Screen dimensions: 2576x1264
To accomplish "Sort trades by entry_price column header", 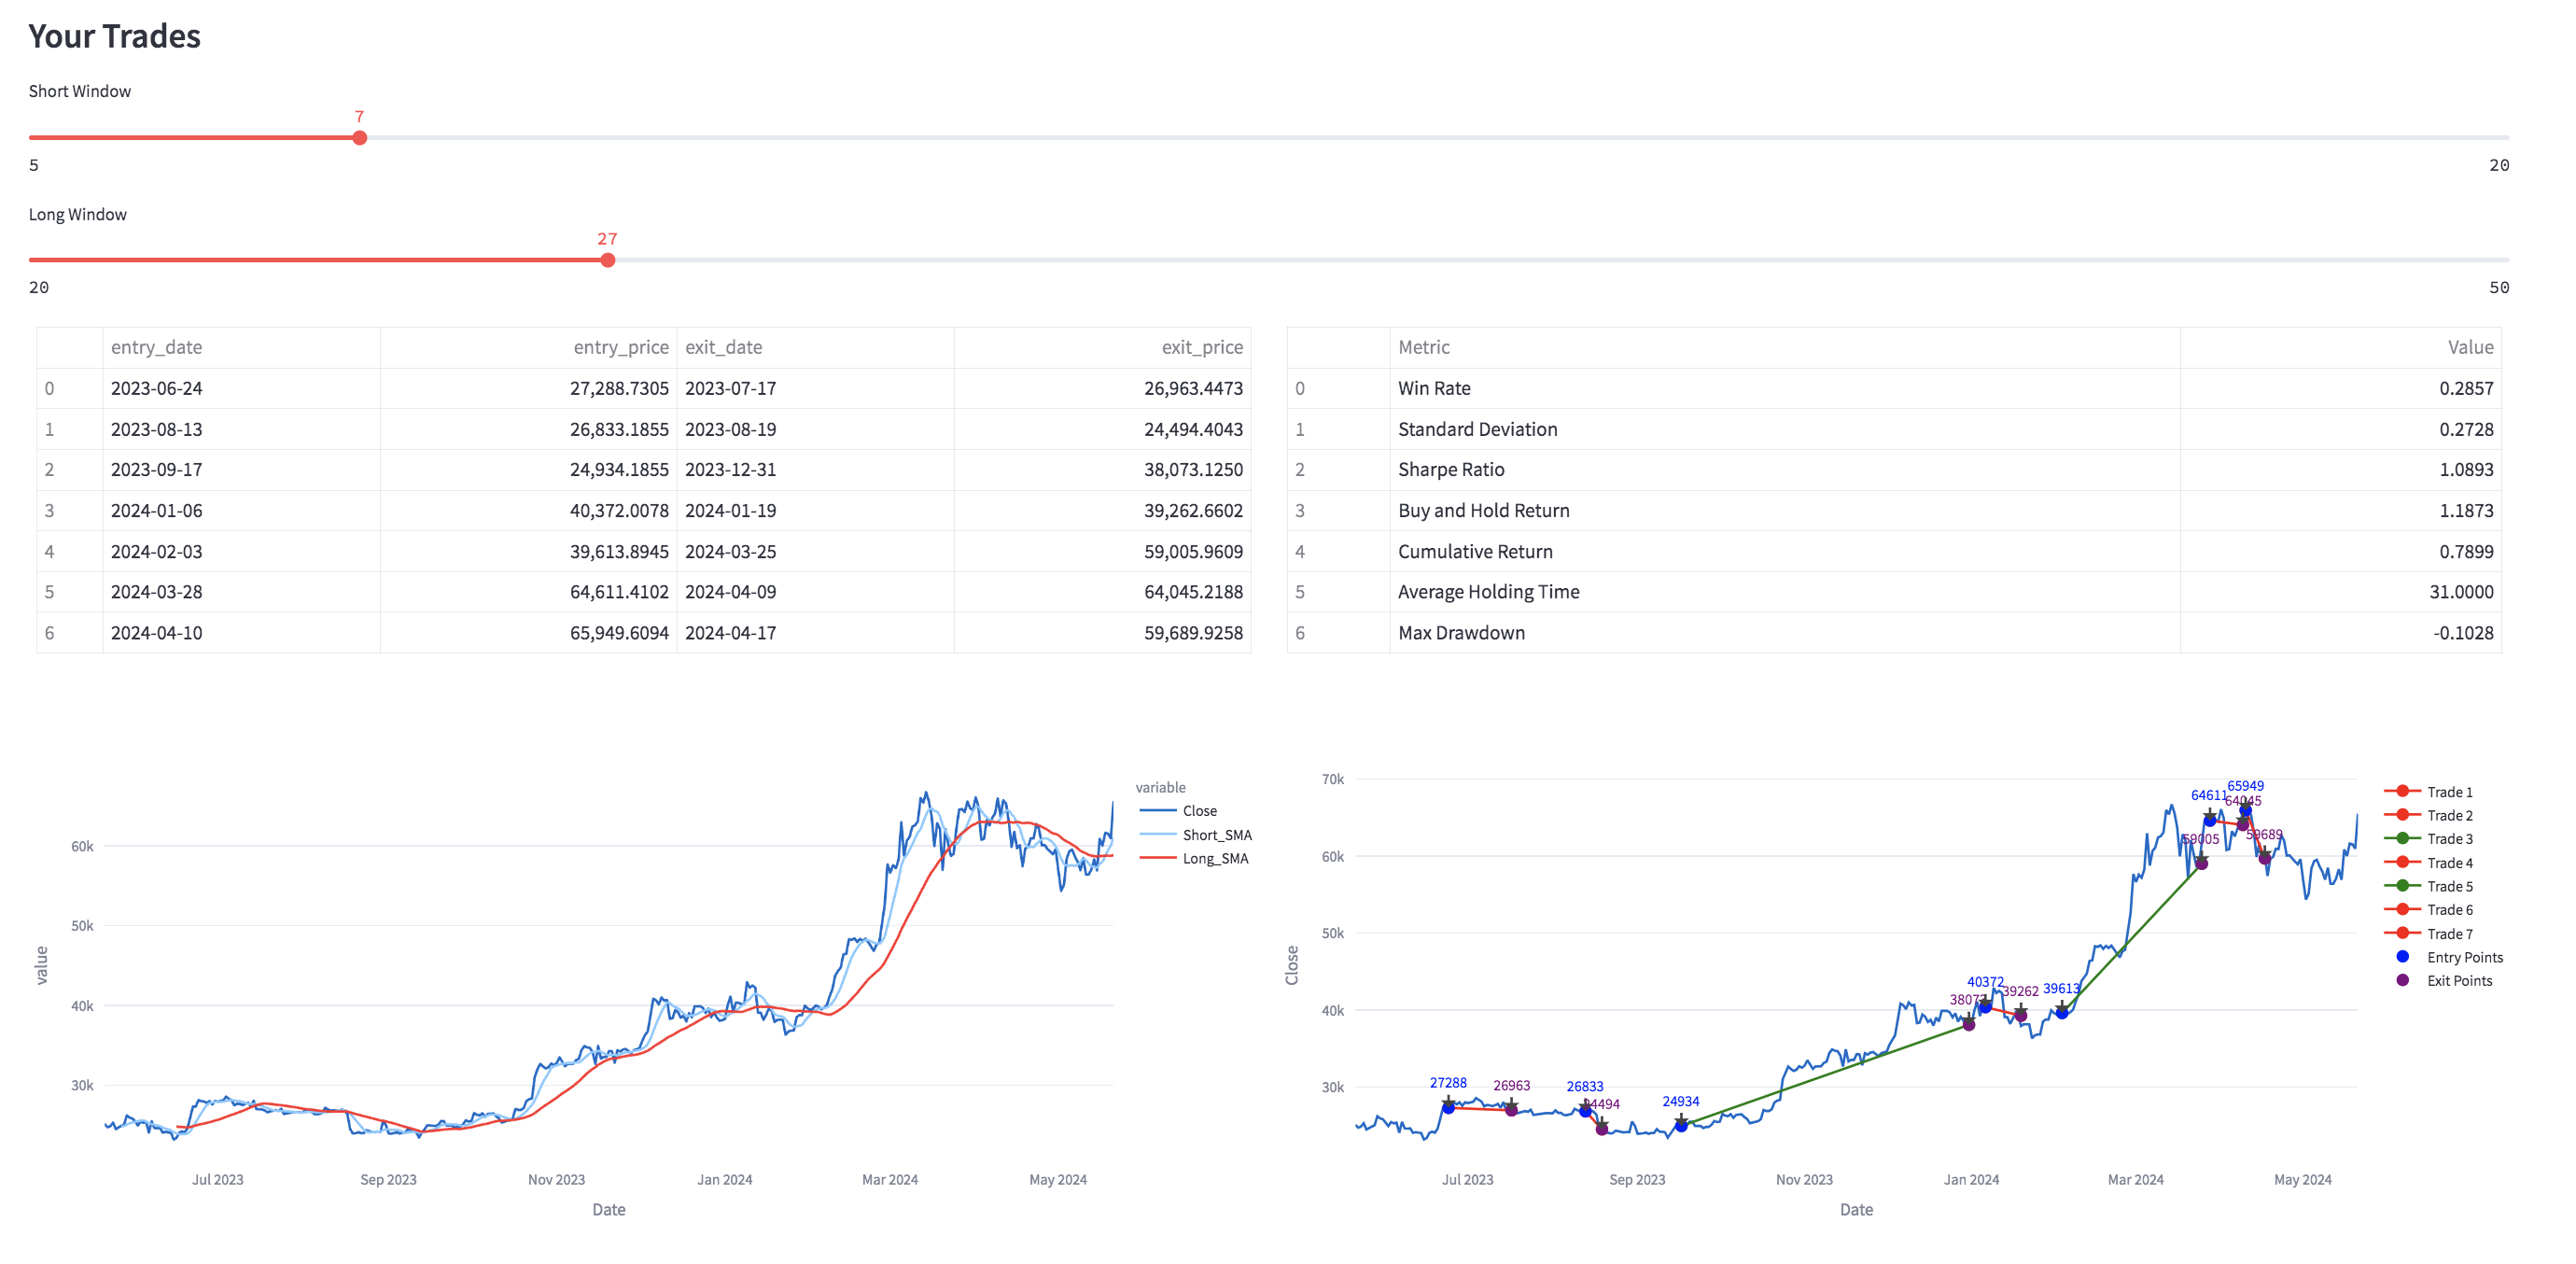I will [528, 347].
